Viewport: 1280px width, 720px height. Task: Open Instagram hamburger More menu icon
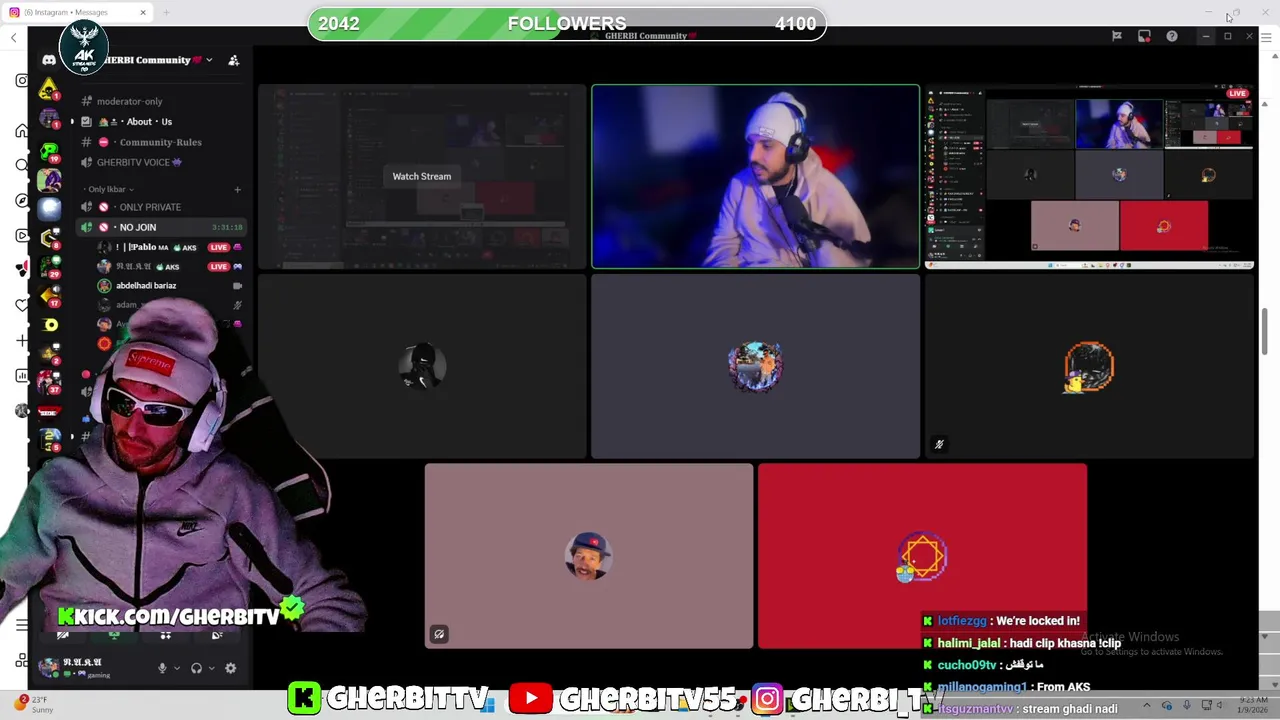(22, 625)
